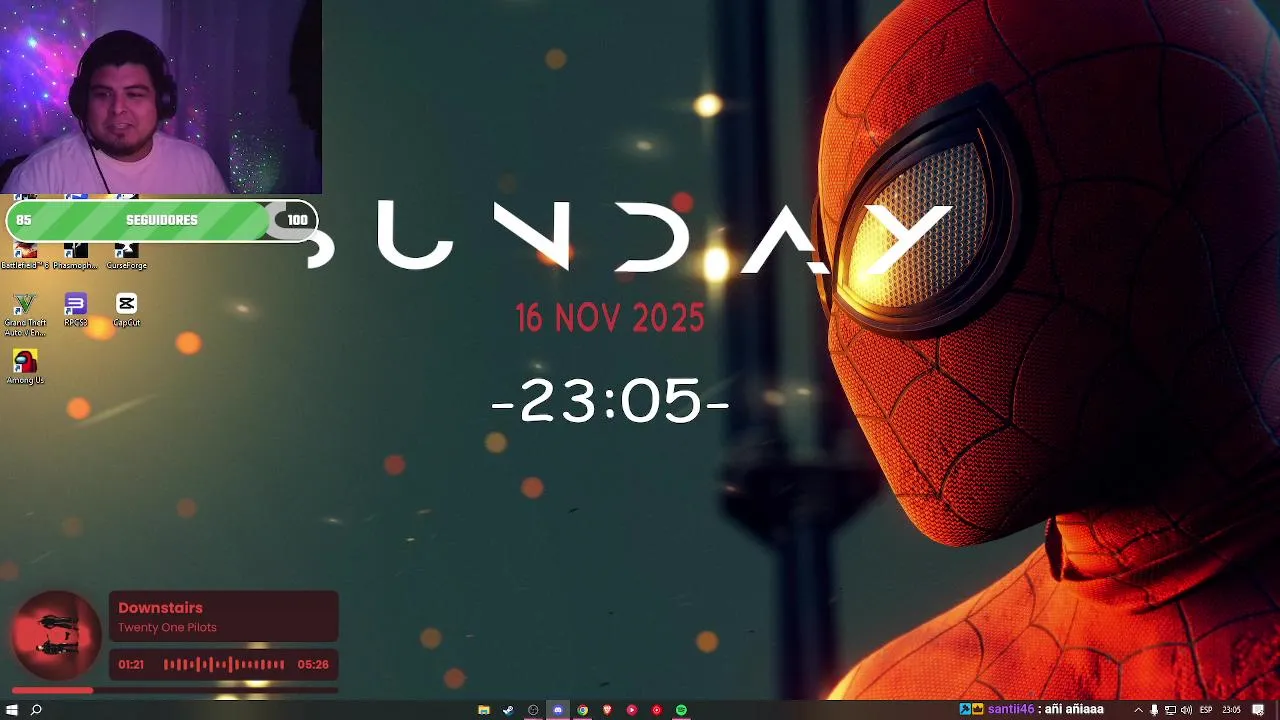
Task: Open the taskbar clock showing 23:05
Action: [1231, 710]
